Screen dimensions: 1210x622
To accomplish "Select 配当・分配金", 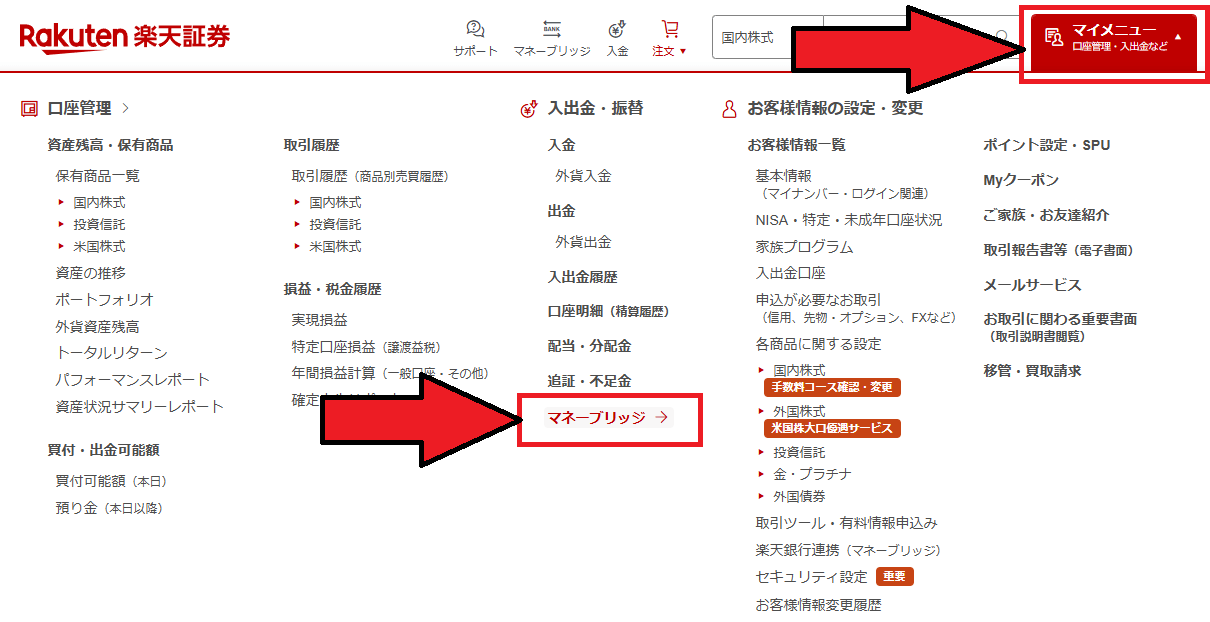I will [x=589, y=346].
